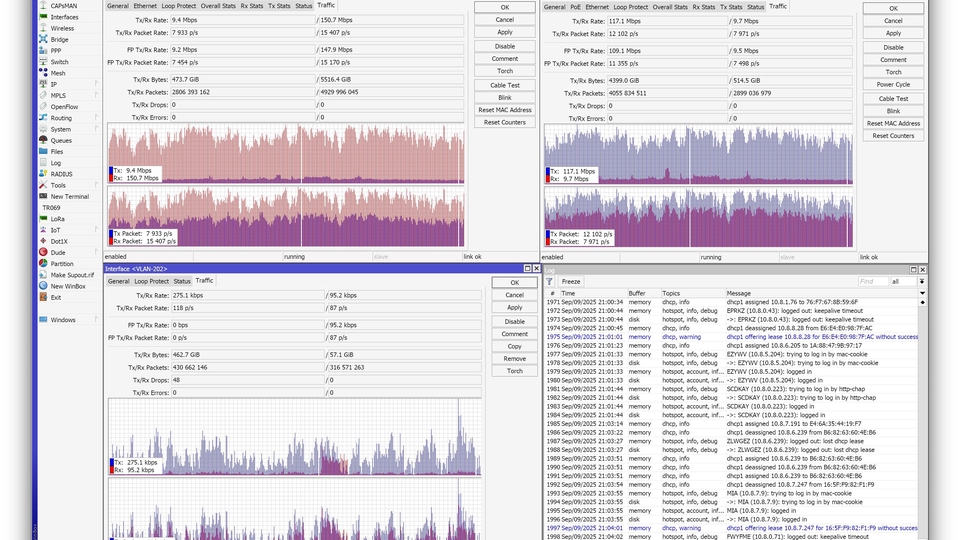This screenshot has height=540, width=960.
Task: Launch New Terminal
Action: pyautogui.click(x=69, y=196)
